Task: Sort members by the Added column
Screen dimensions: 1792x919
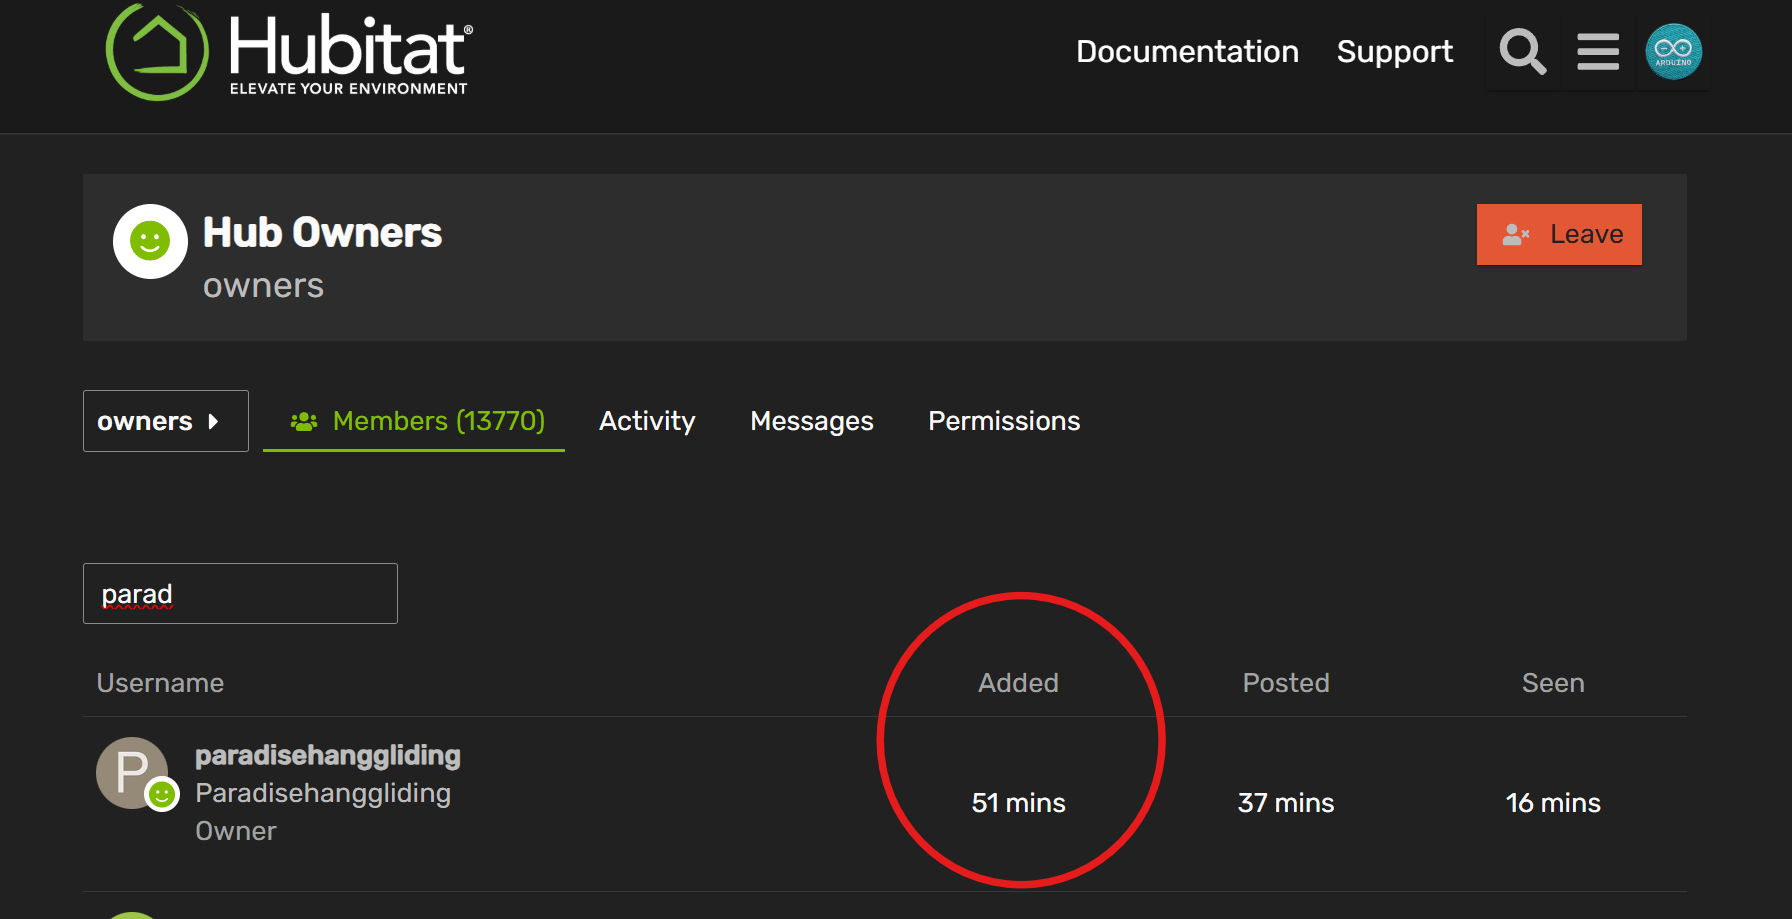Action: coord(1018,683)
